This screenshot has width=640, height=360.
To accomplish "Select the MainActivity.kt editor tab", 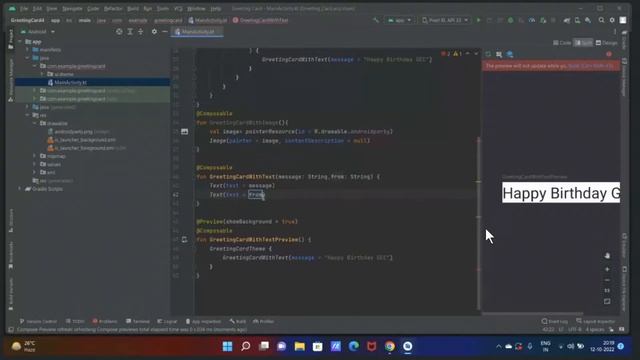I will pyautogui.click(x=197, y=31).
